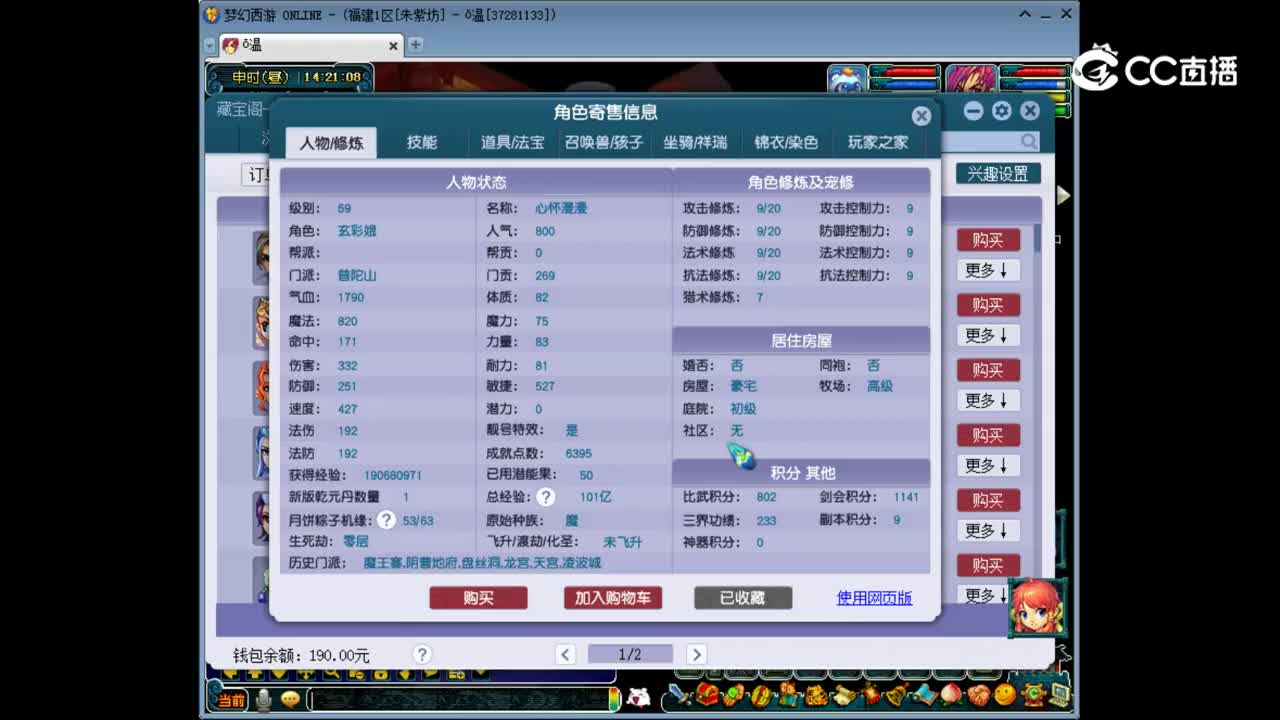Click the 兴趣设置 button
1280x720 pixels.
998,173
